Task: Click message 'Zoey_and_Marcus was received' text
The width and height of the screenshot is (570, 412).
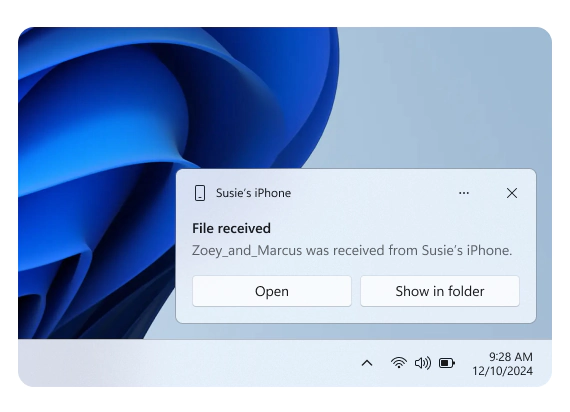Action: 352,251
